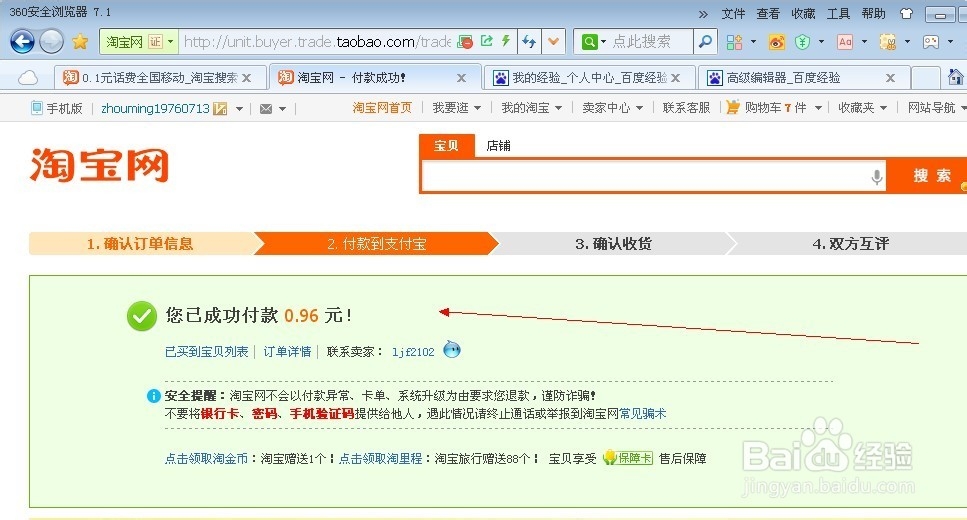
Task: Click the Wangwang chat icon next to ljf2102
Action: [x=452, y=350]
